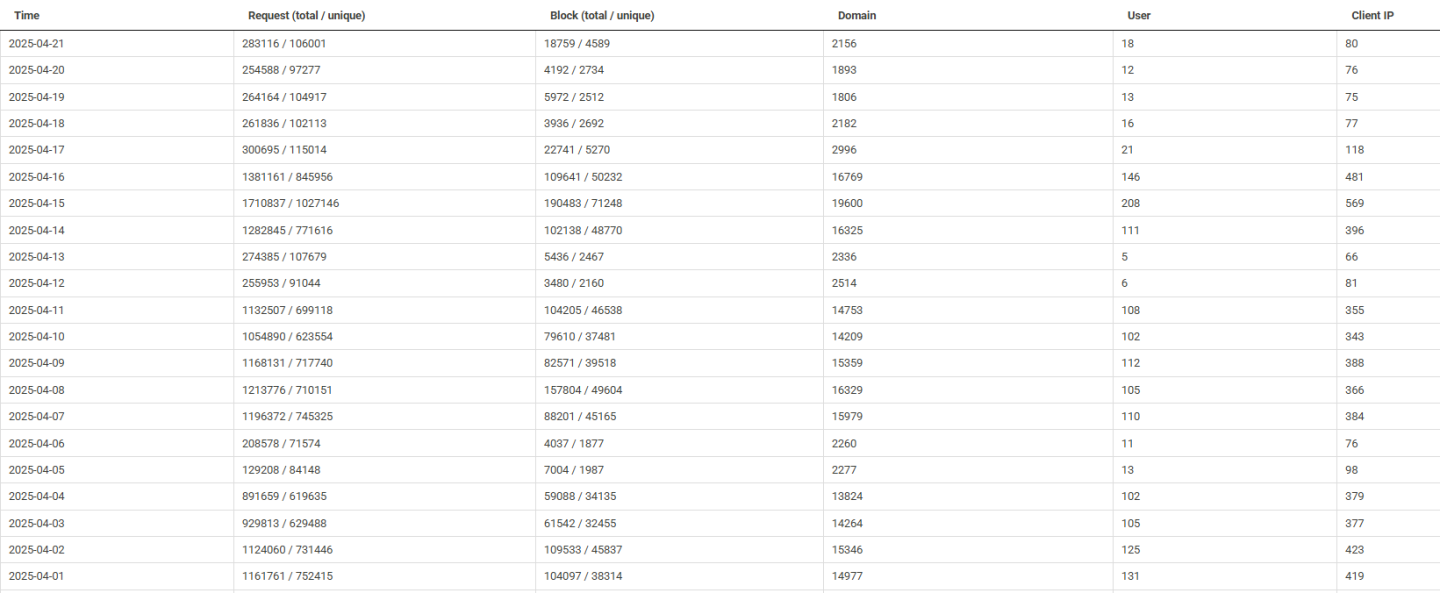Viewport: 1440px width, 593px height.
Task: Click the Block (total / unique) header
Action: (602, 16)
